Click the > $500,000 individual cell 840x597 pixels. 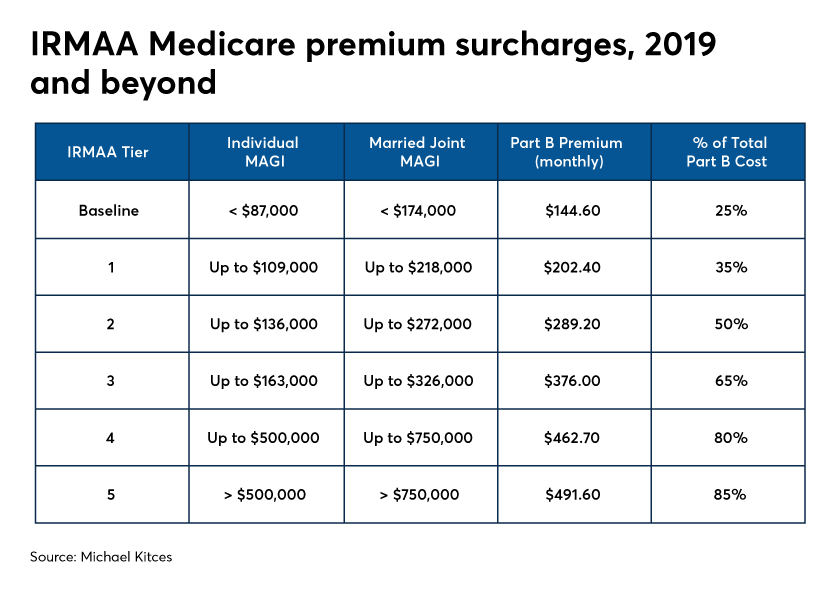(265, 495)
